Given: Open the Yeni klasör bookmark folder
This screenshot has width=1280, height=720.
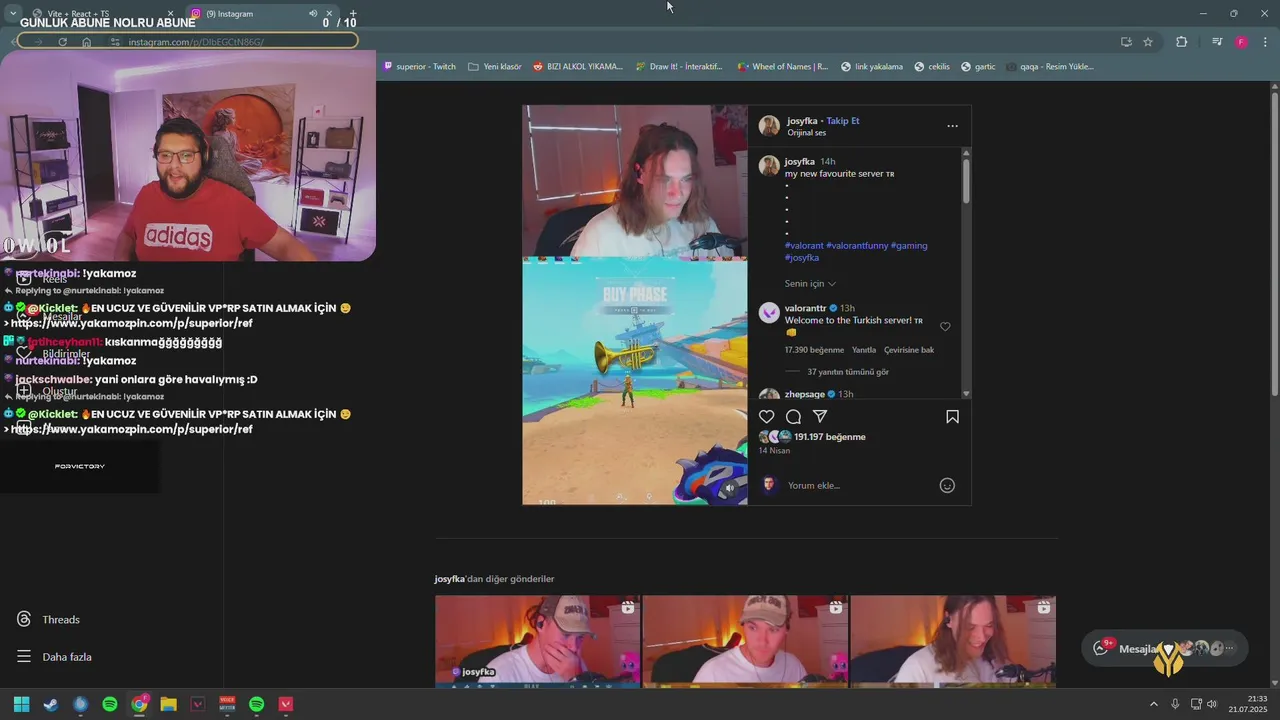Looking at the screenshot, I should [495, 67].
